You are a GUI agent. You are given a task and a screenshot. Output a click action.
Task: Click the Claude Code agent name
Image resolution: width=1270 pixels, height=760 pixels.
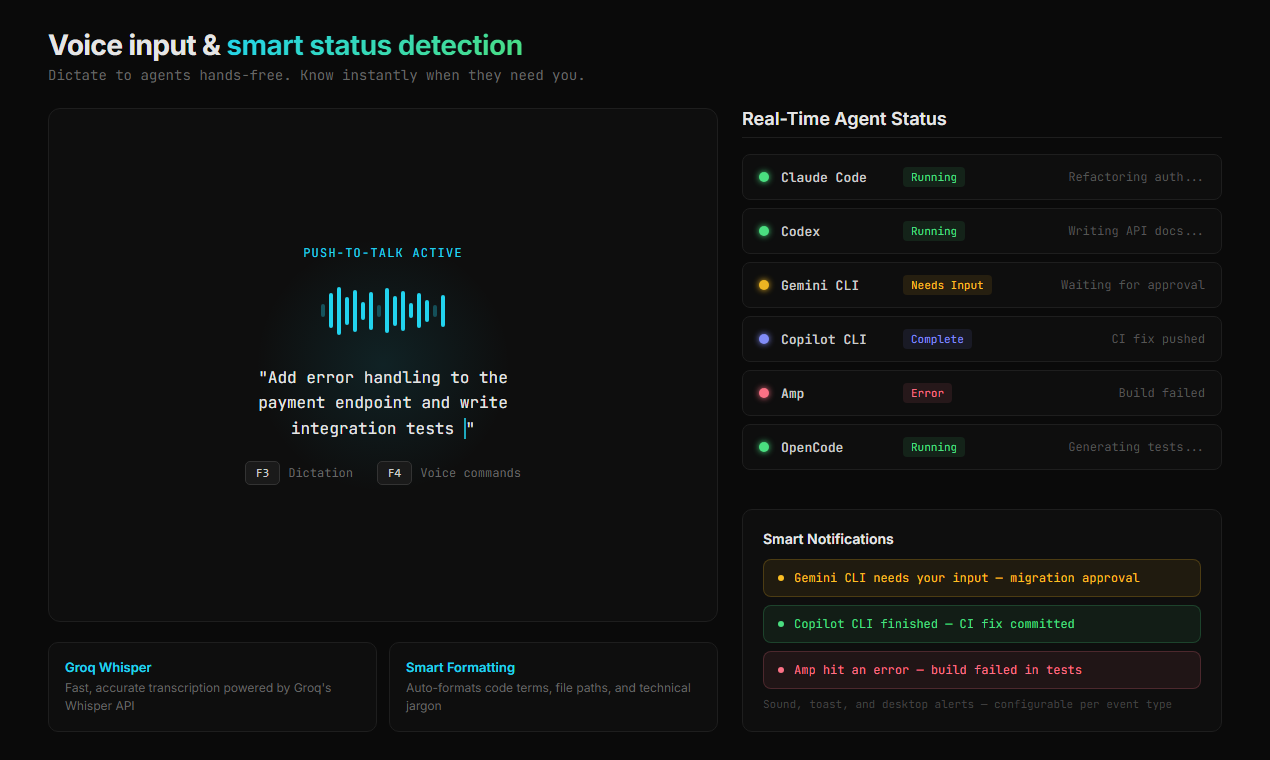pyautogui.click(x=824, y=177)
